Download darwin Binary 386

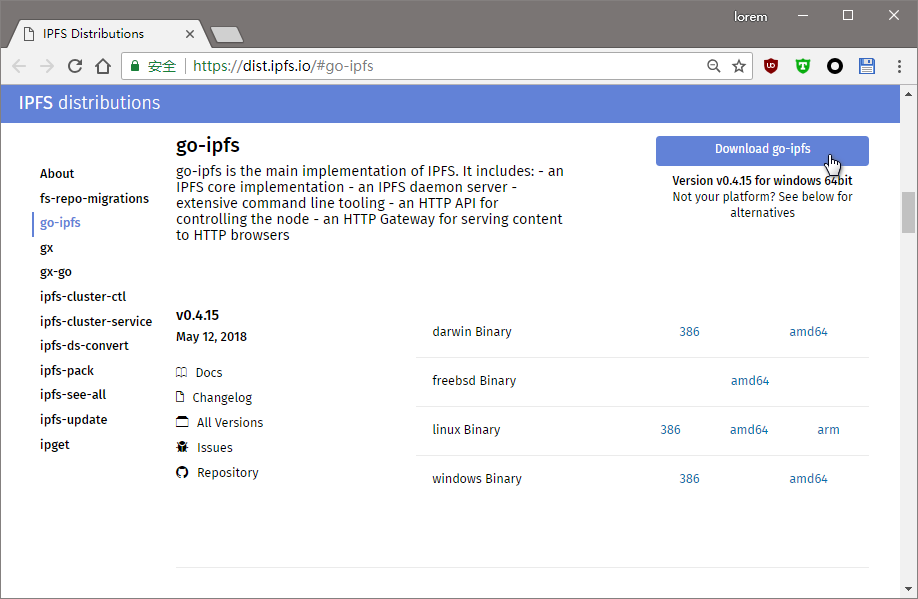pos(689,331)
